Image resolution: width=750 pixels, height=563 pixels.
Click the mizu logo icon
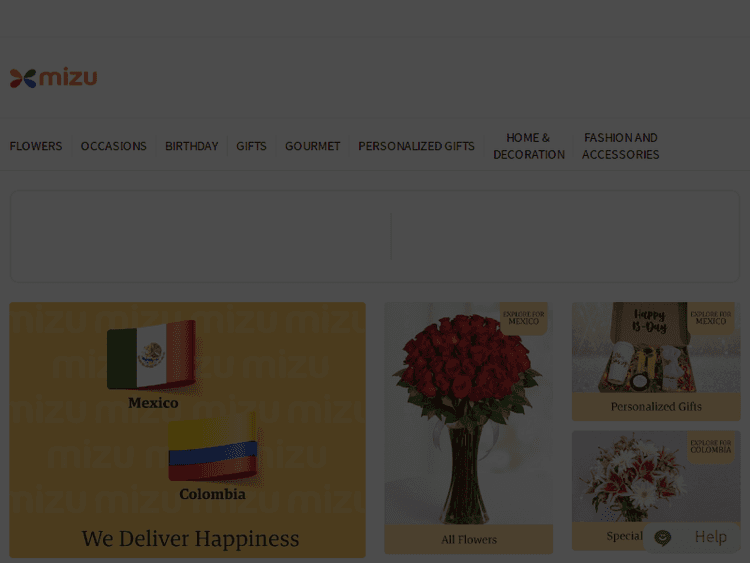[23, 78]
